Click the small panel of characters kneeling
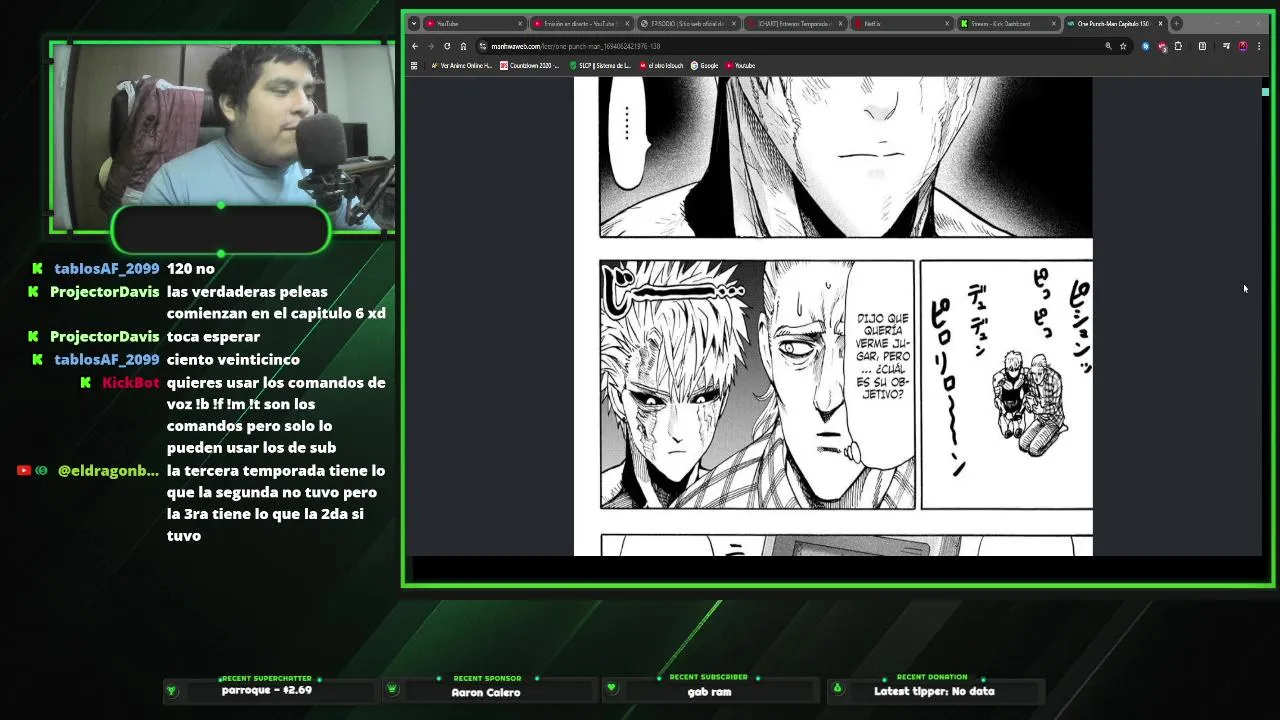Viewport: 1280px width, 720px height. coord(1006,385)
